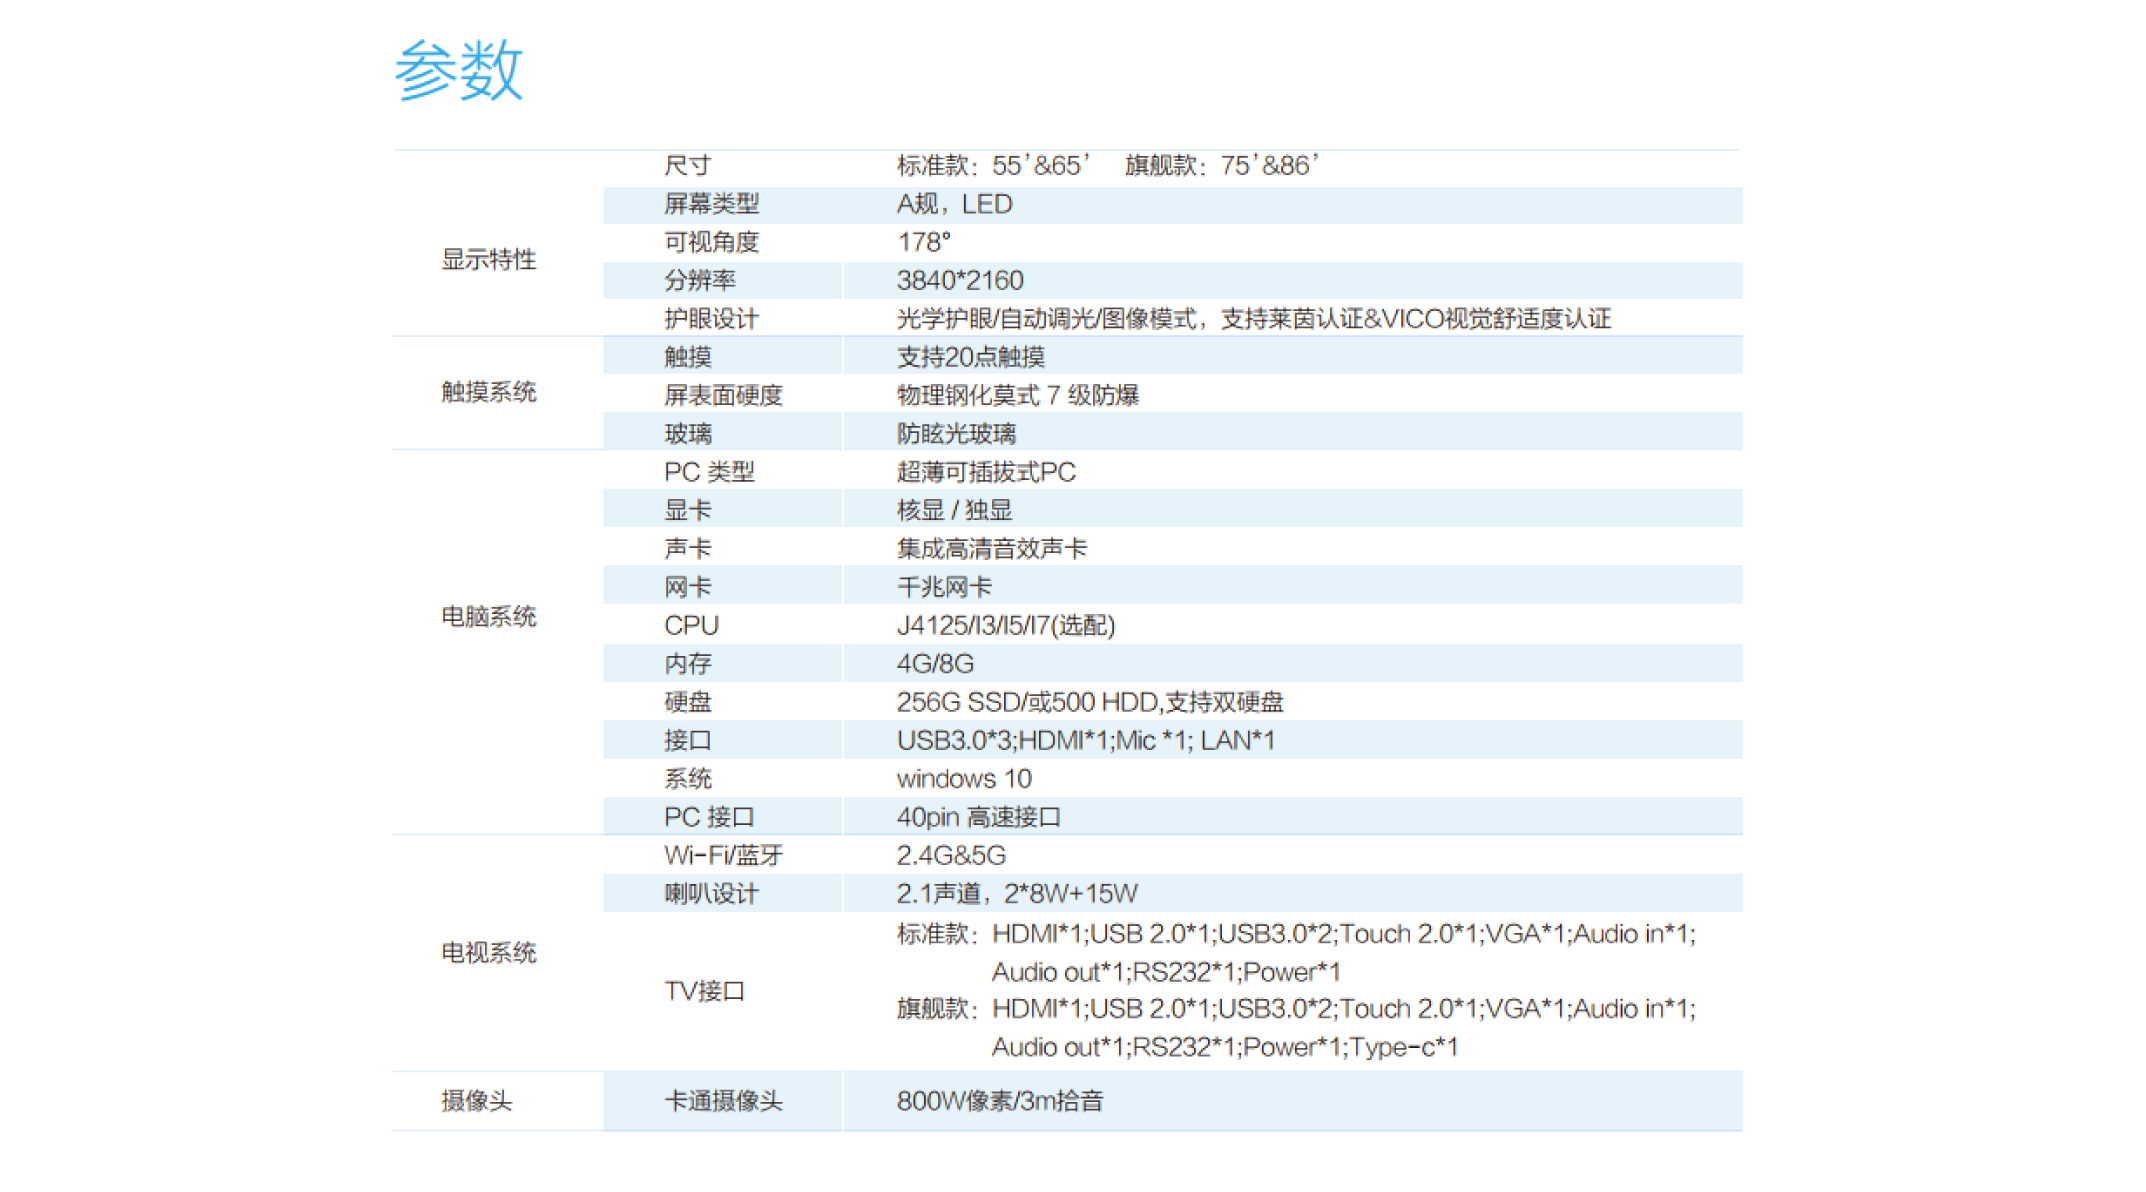
Task: Click the 声卡 row label
Action: [688, 549]
